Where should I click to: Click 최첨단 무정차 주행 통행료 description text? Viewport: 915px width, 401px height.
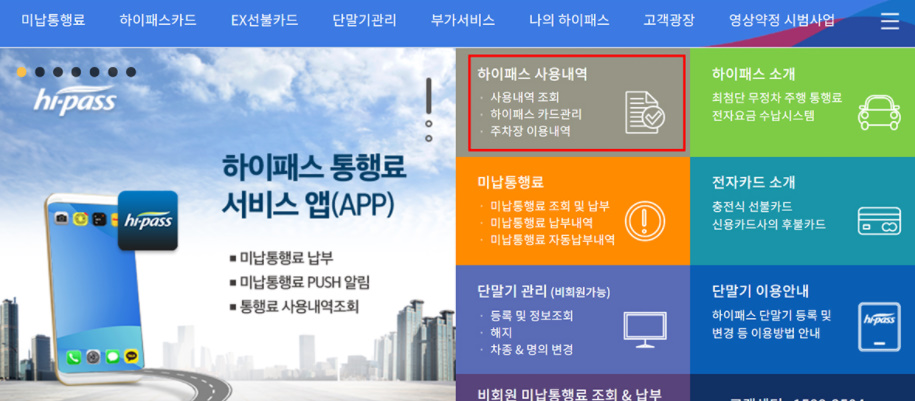(x=777, y=97)
